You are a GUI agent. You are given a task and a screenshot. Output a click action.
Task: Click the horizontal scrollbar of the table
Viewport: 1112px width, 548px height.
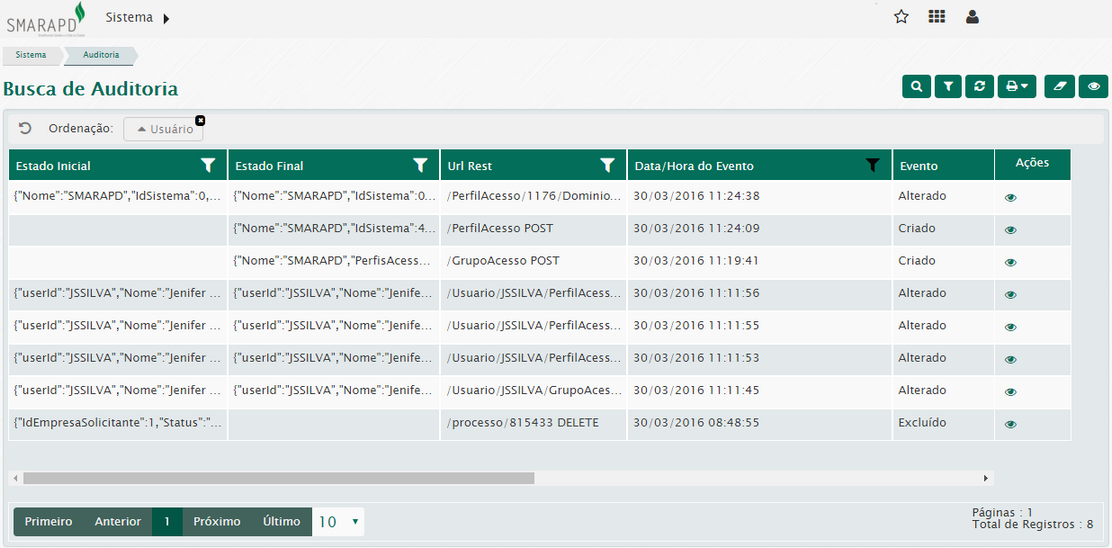[x=280, y=478]
